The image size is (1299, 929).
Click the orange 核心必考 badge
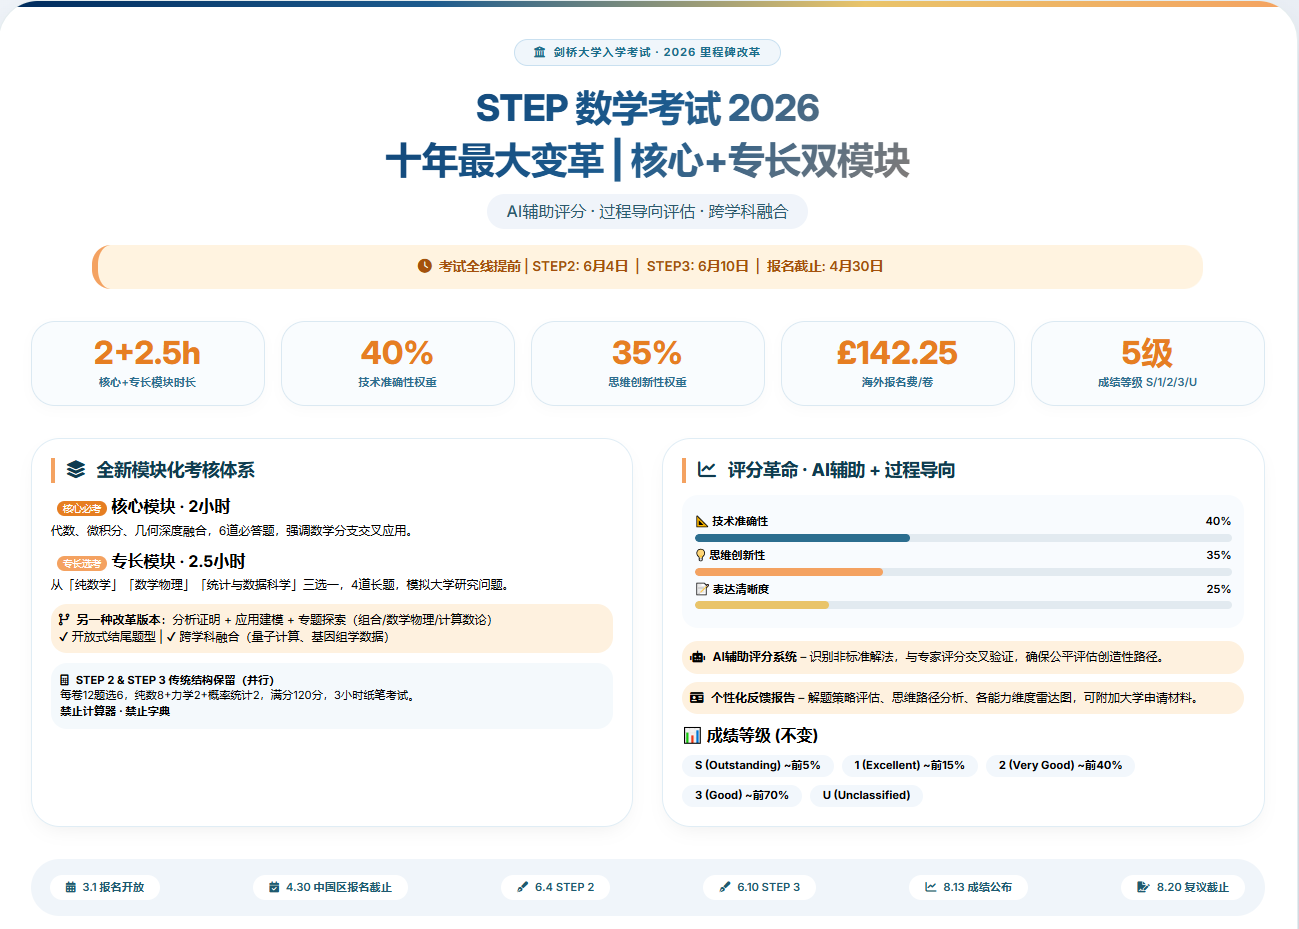(x=81, y=509)
